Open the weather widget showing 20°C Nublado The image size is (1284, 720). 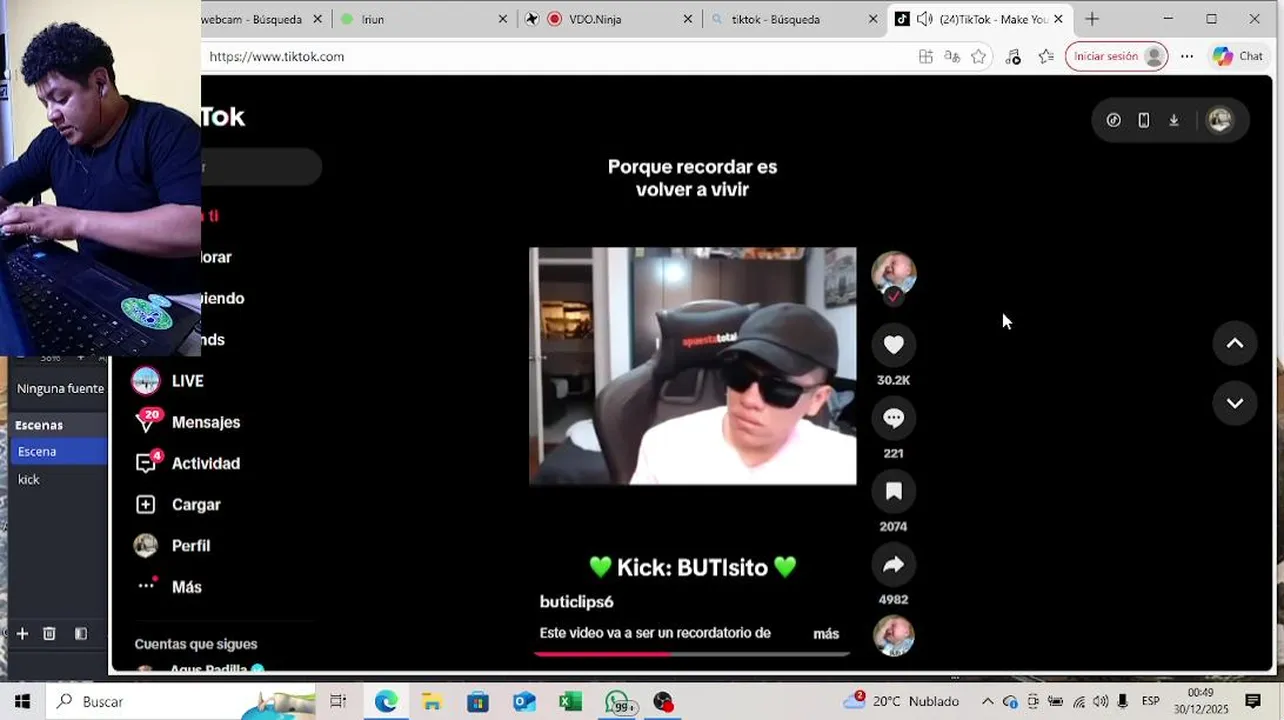point(901,702)
